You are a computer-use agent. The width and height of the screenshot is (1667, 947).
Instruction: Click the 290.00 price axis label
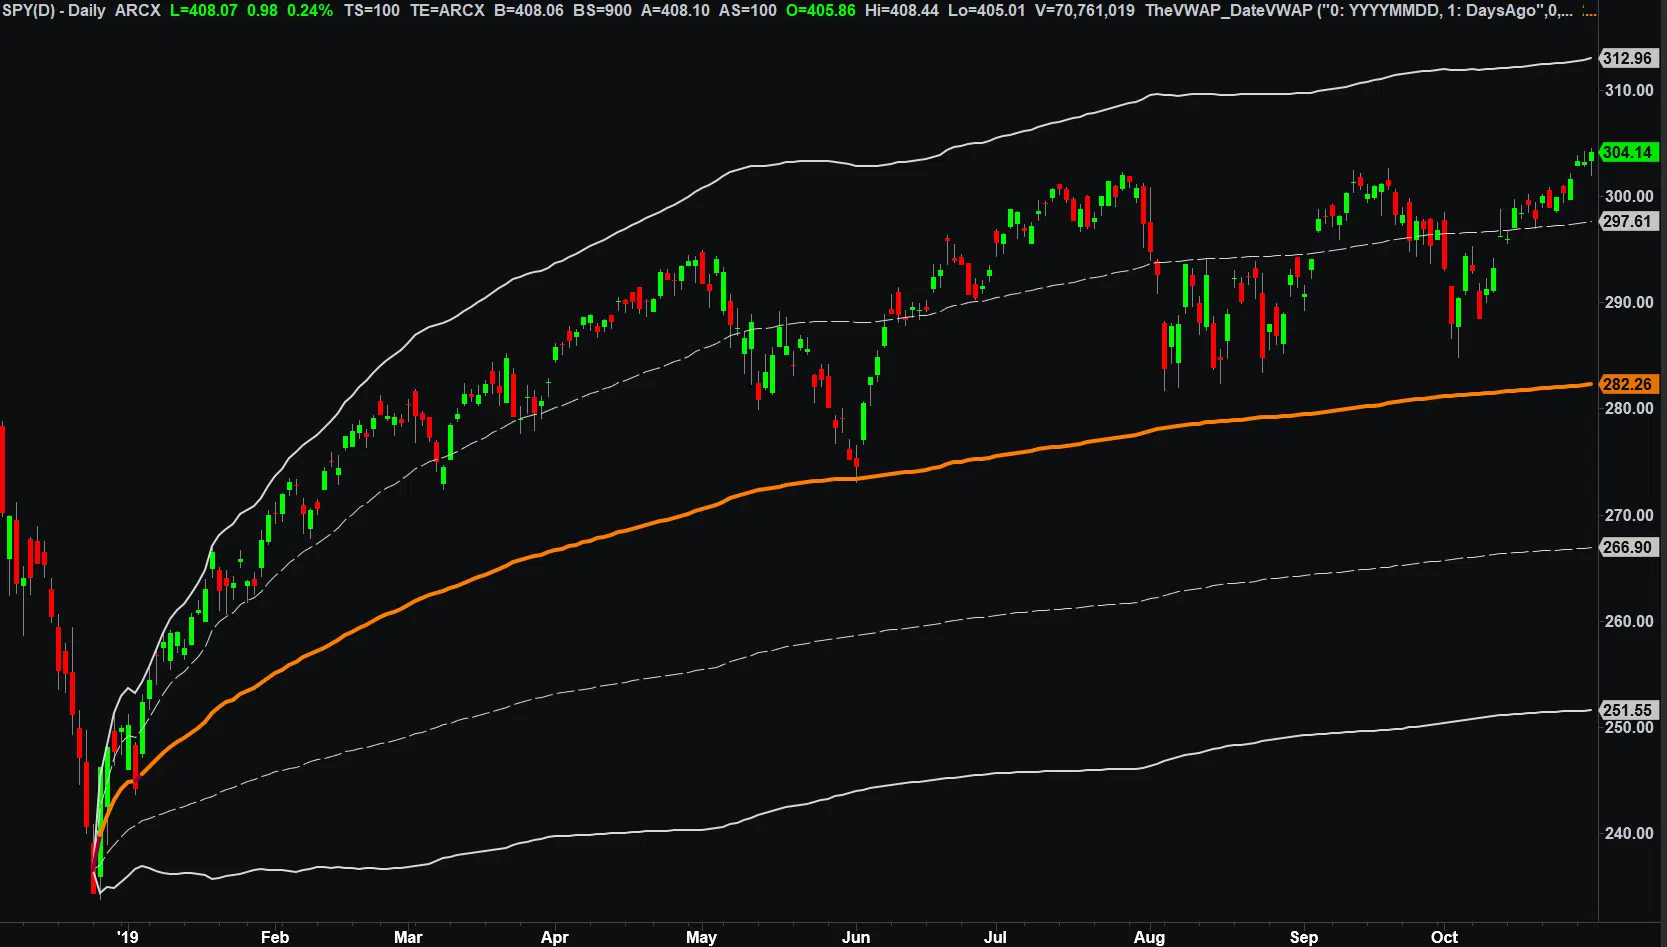click(x=1629, y=302)
